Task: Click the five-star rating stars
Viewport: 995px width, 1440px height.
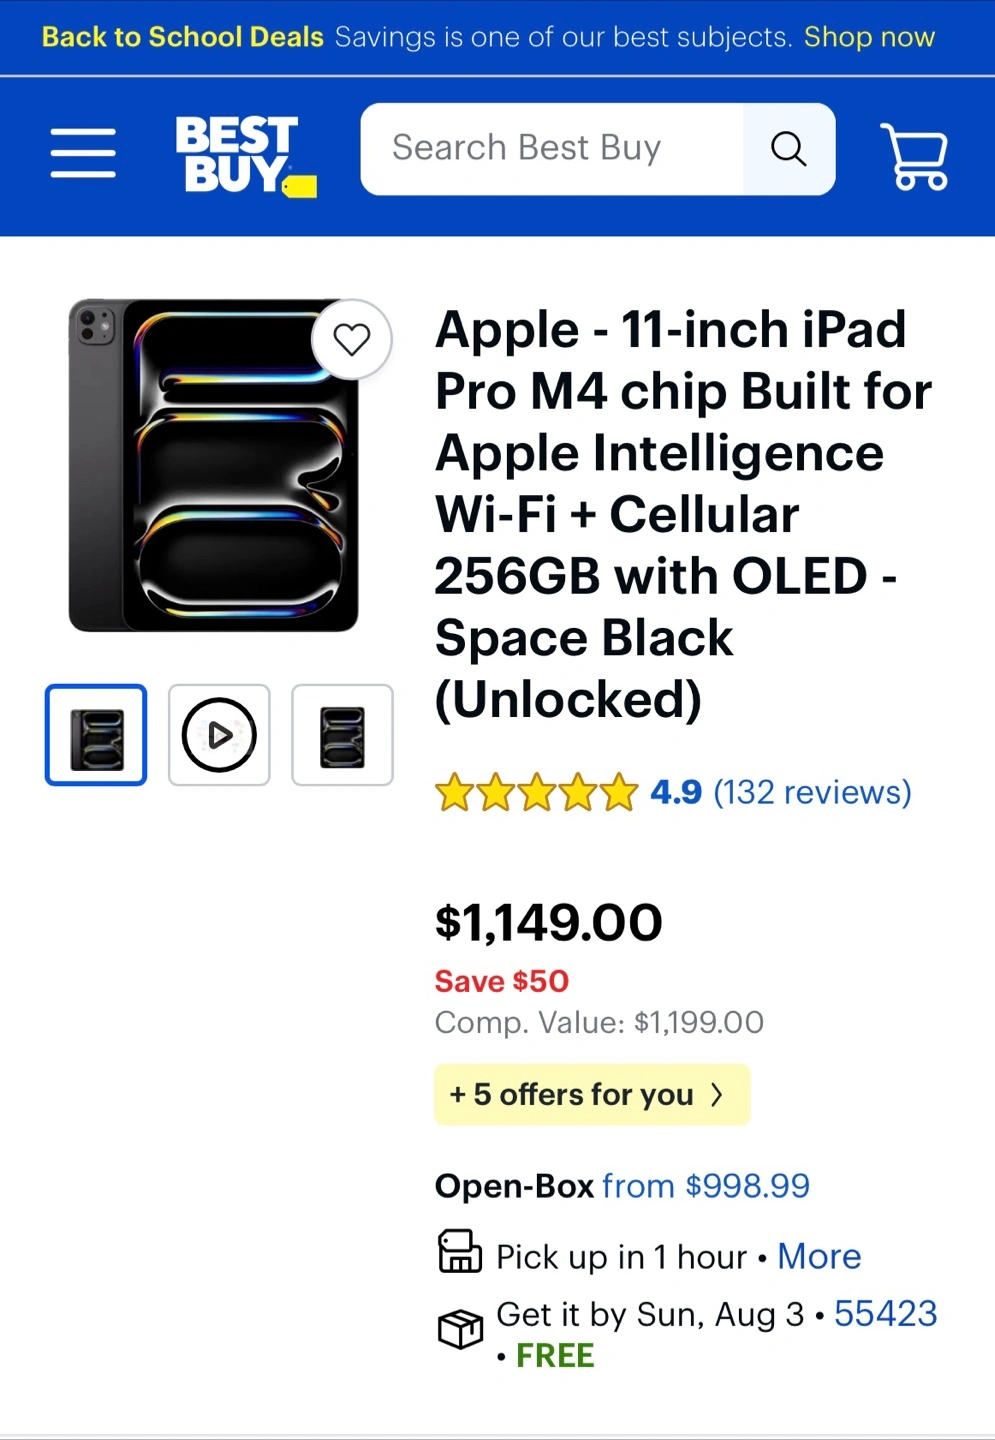Action: click(536, 793)
